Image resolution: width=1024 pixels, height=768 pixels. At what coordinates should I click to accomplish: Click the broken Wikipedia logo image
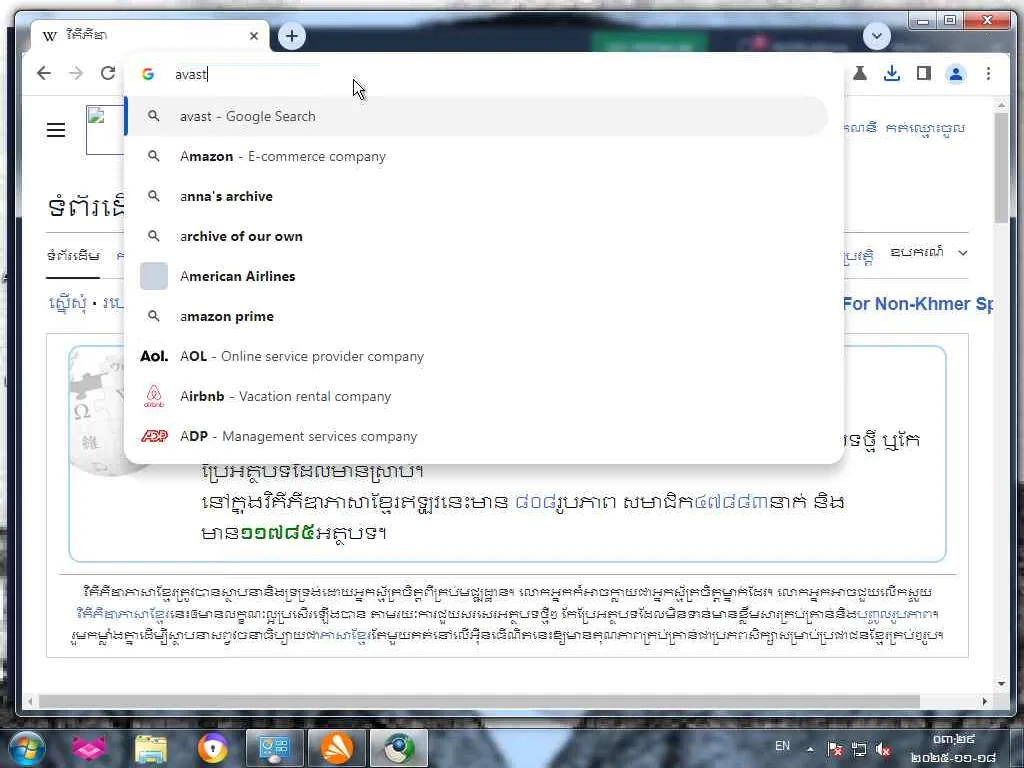(x=104, y=130)
